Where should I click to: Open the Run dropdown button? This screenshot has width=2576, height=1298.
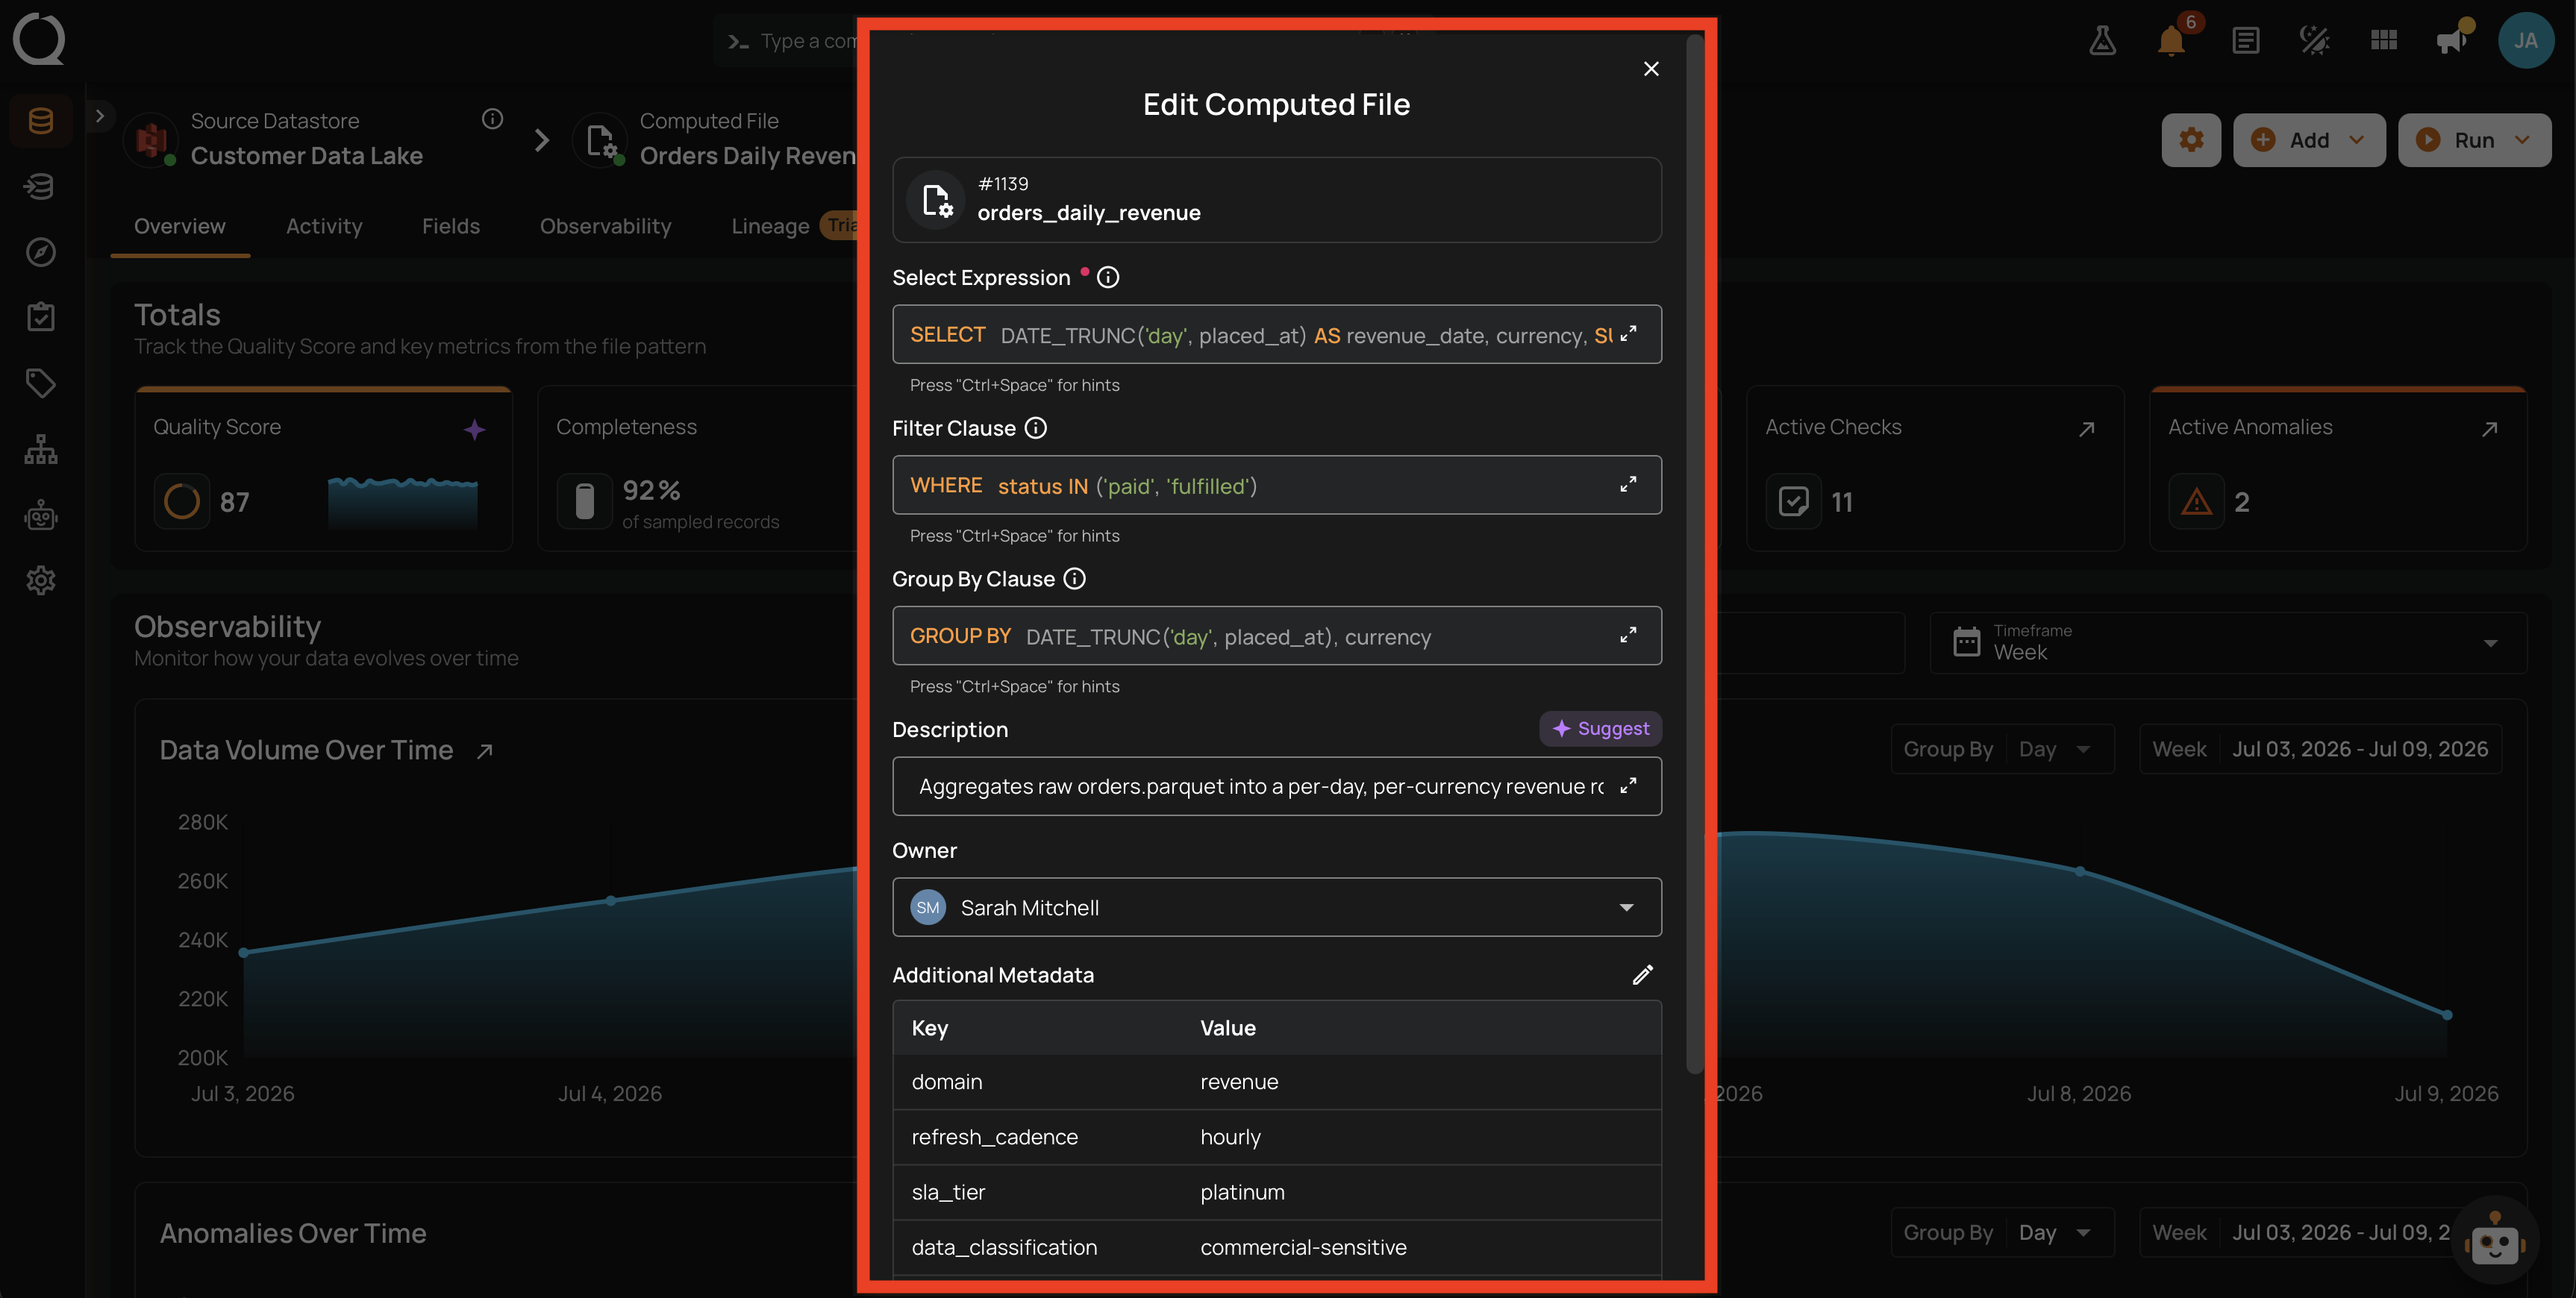point(2474,140)
